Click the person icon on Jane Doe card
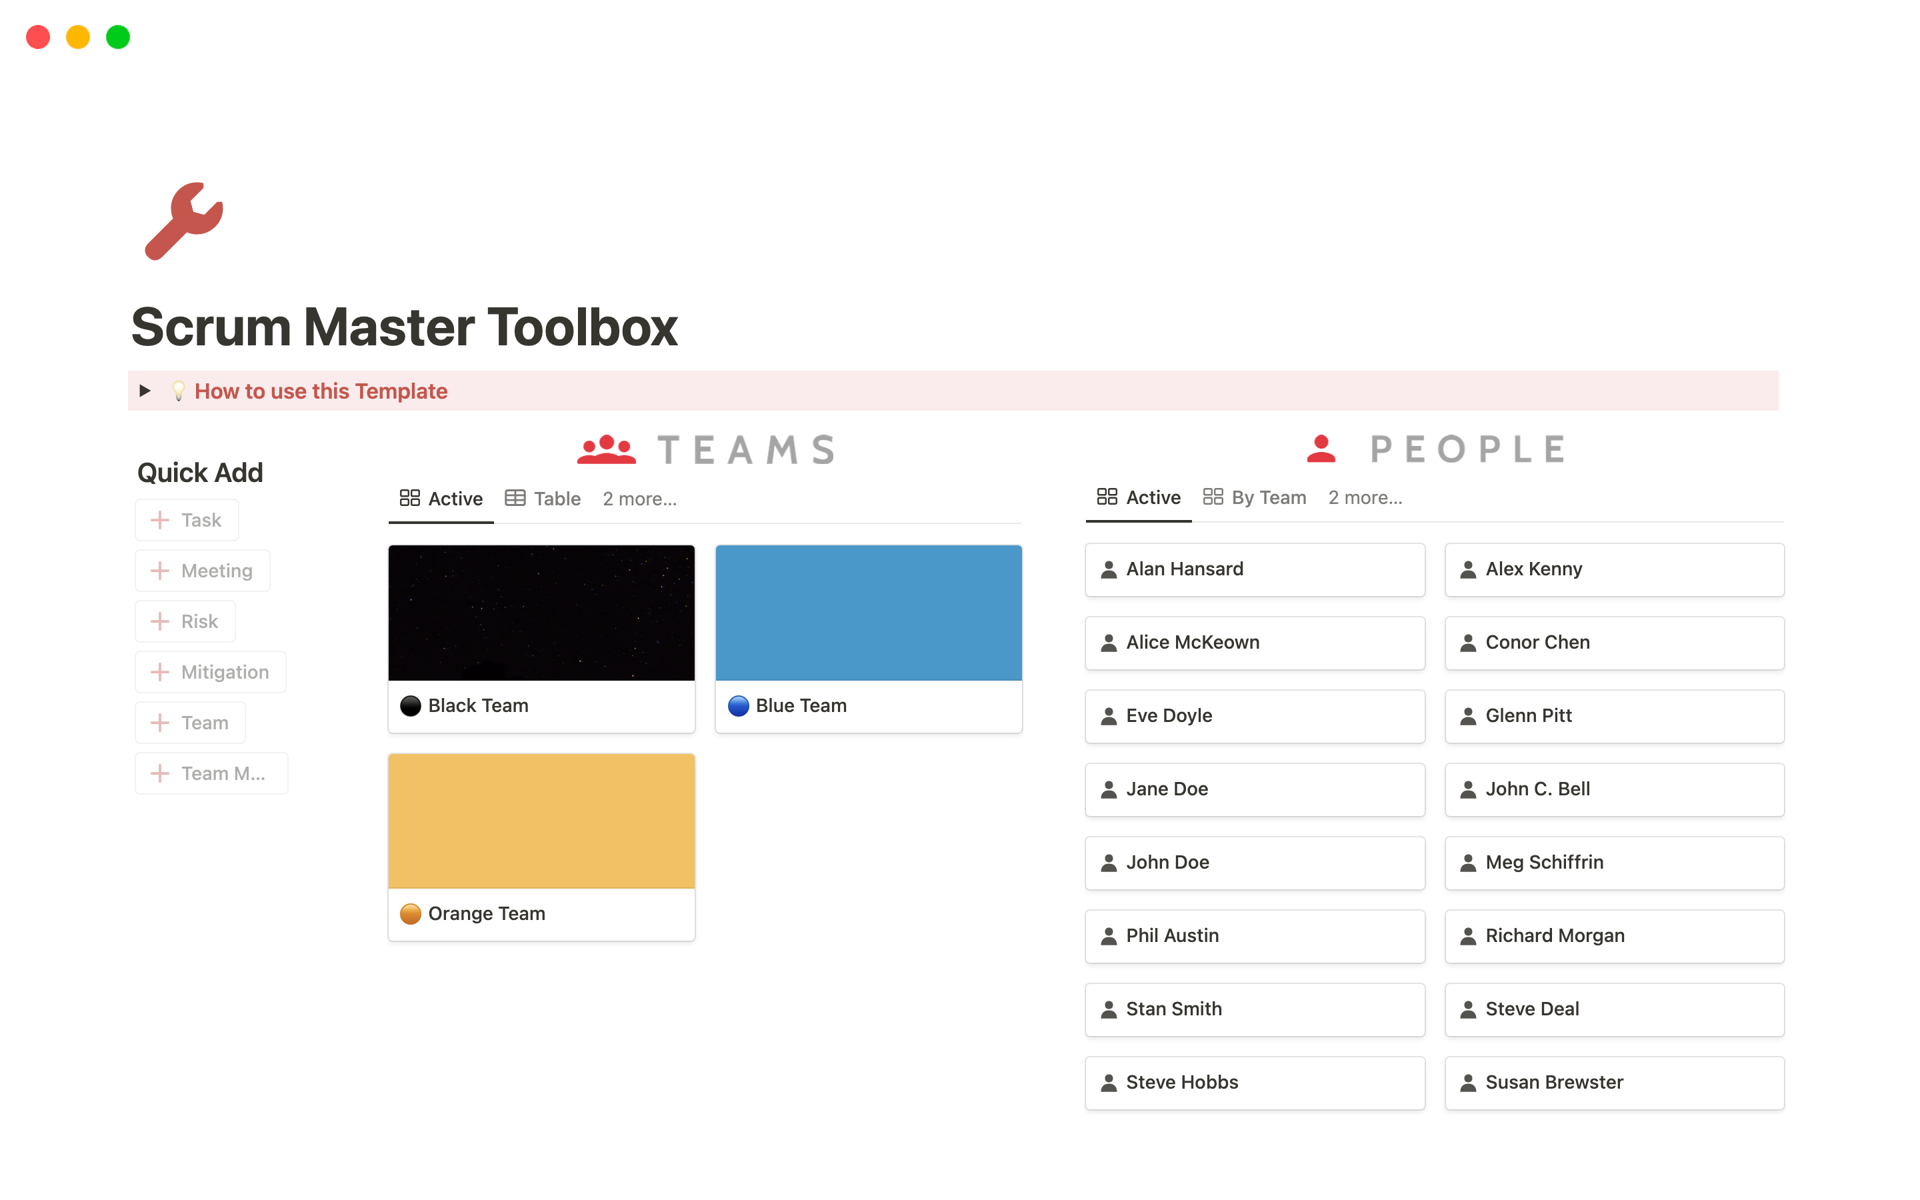 (x=1108, y=789)
